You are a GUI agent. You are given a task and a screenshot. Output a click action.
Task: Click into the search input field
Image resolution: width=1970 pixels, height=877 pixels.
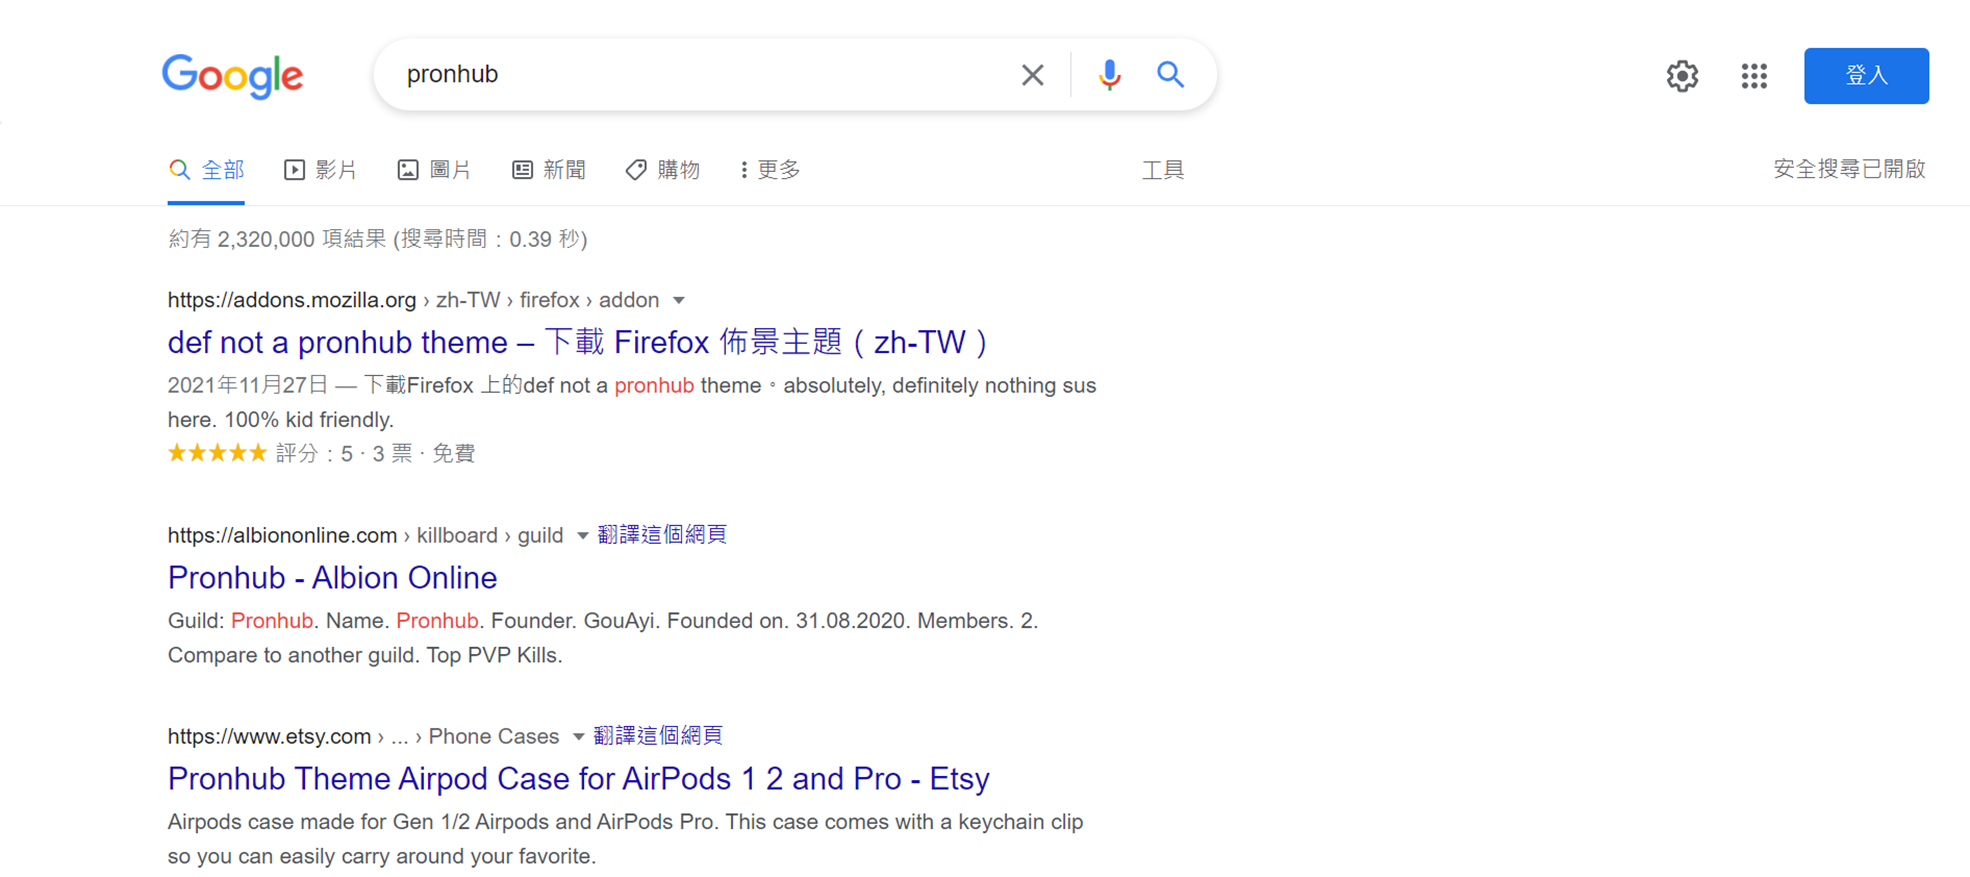700,74
